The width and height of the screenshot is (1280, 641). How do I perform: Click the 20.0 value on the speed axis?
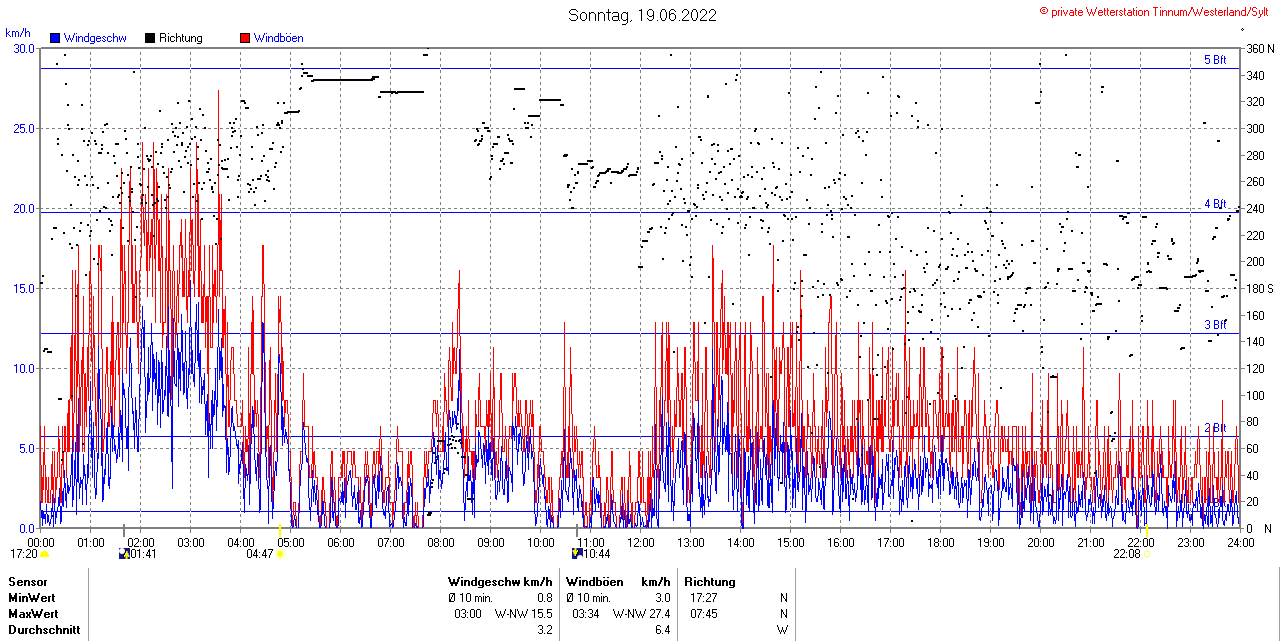pos(23,208)
